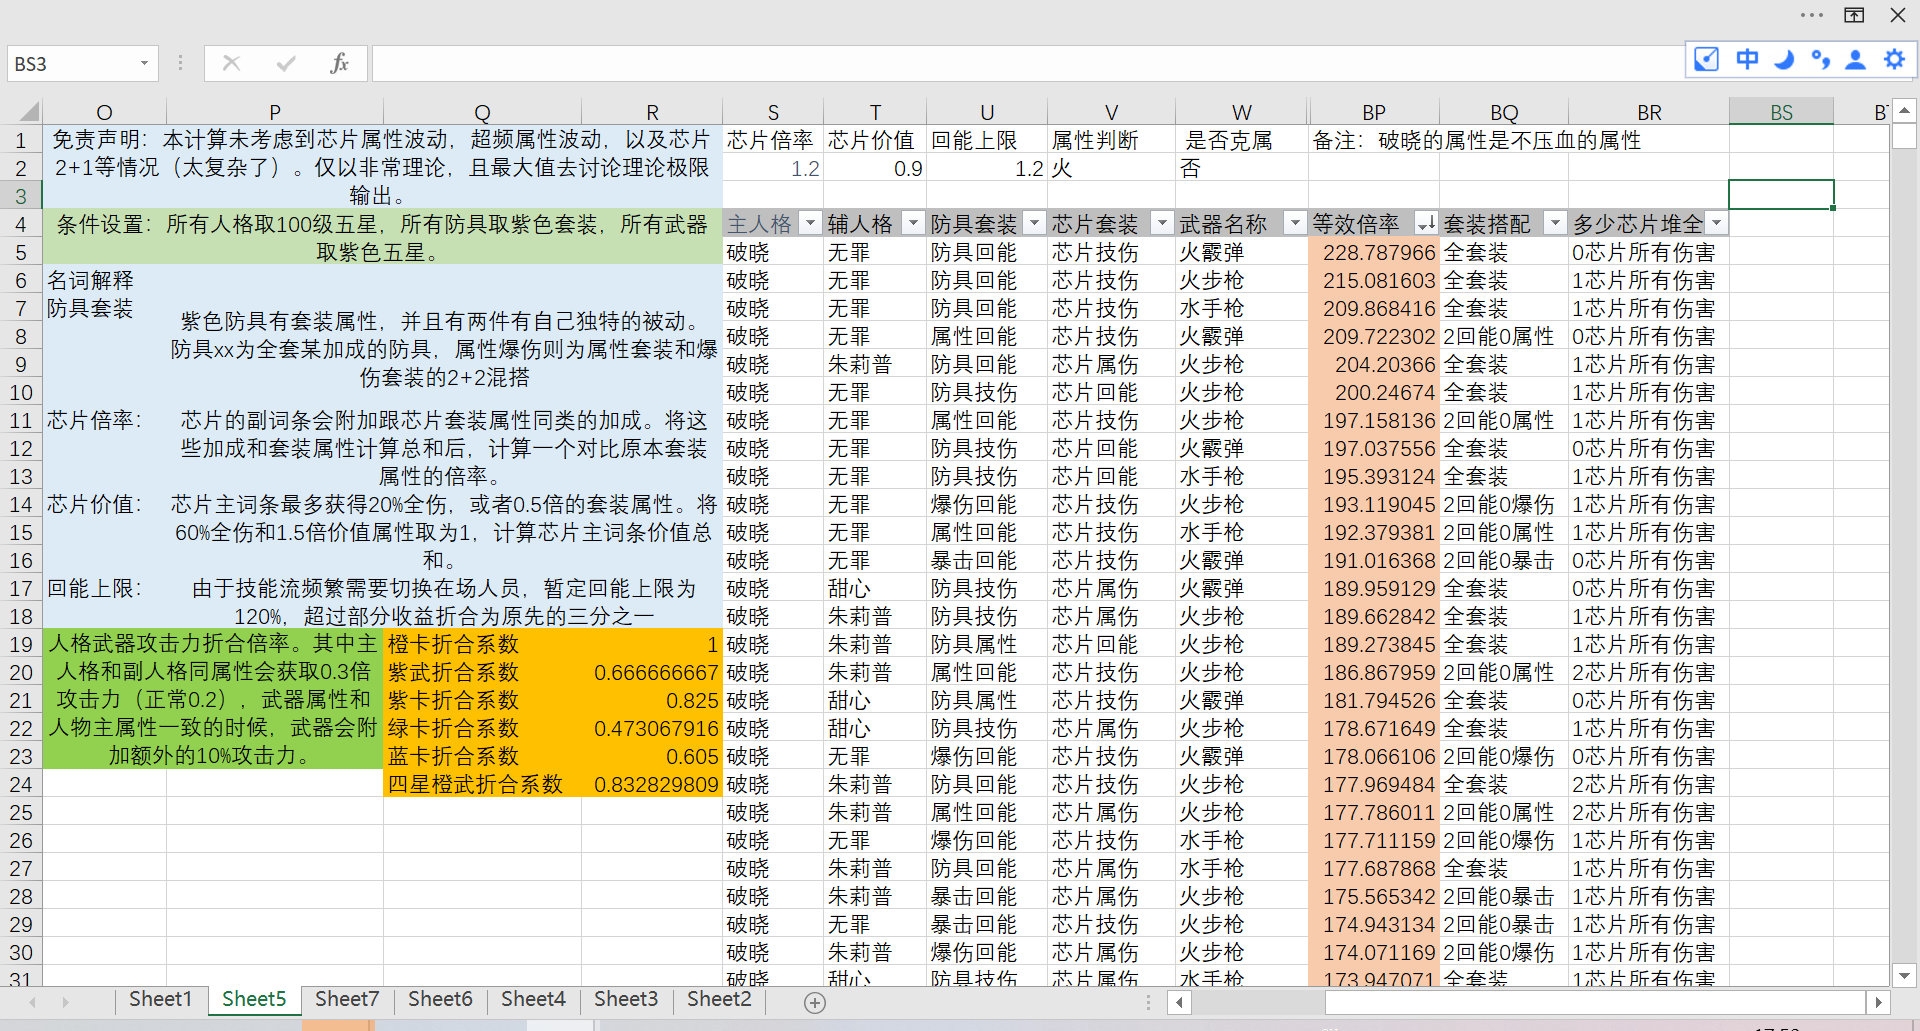Open the 等效倍率 sorted filter dropdown
The height and width of the screenshot is (1031, 1920).
coord(1427,223)
